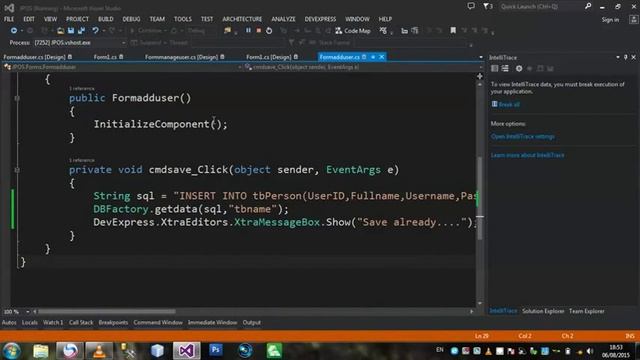Click the split editor icon above scrollbar
The width and height of the screenshot is (640, 360).
[x=480, y=76]
